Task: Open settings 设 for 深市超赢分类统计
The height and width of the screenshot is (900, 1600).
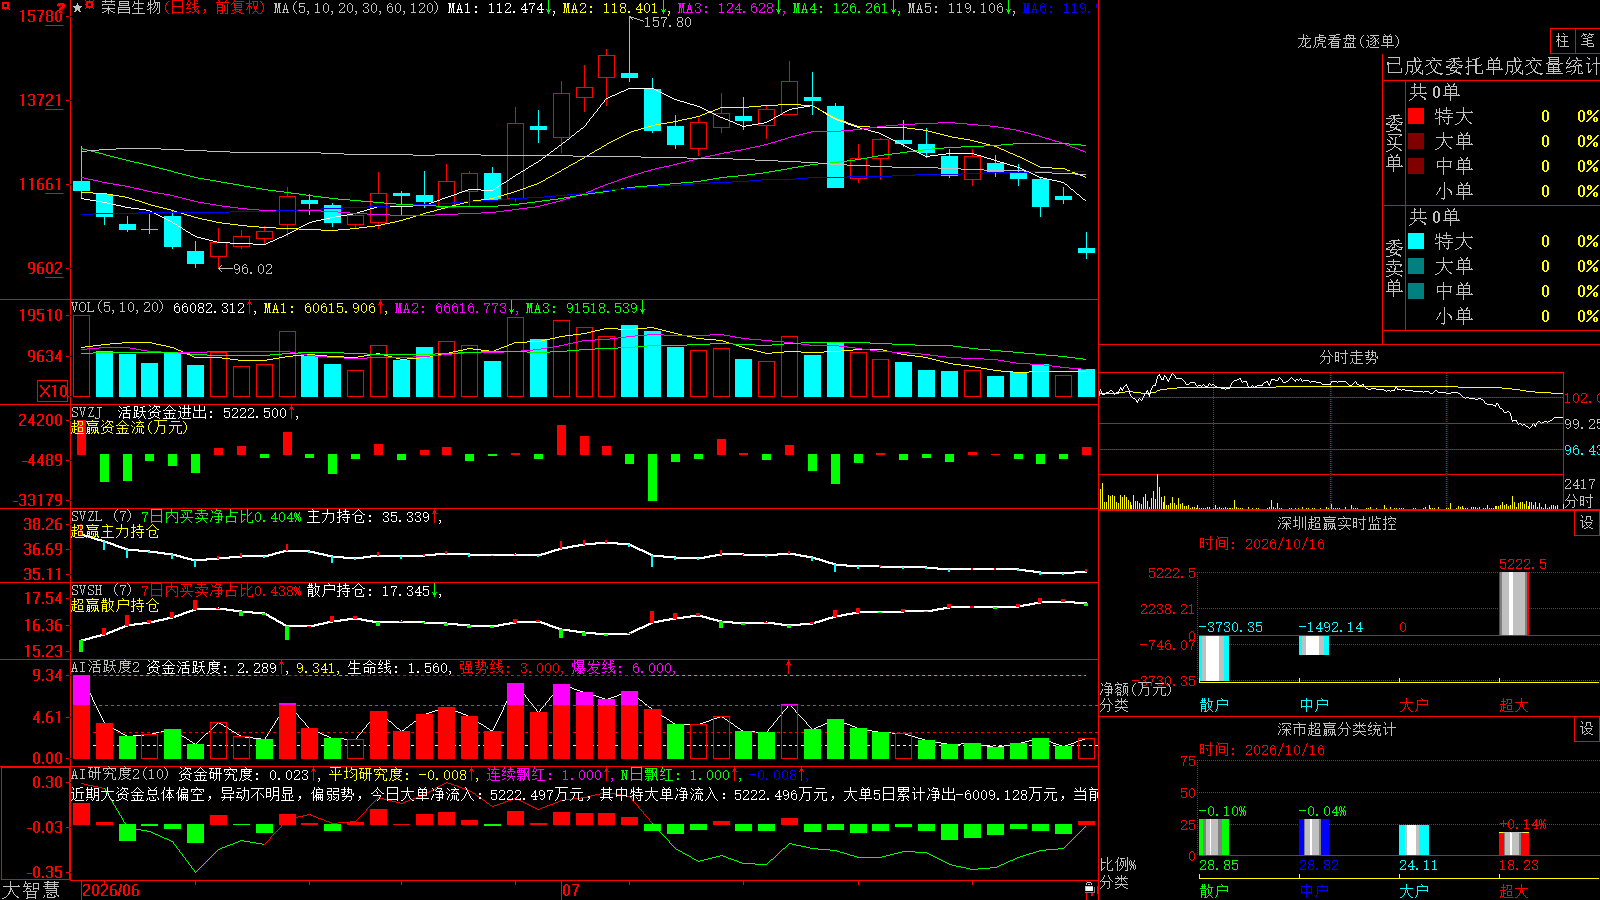Action: point(1587,729)
